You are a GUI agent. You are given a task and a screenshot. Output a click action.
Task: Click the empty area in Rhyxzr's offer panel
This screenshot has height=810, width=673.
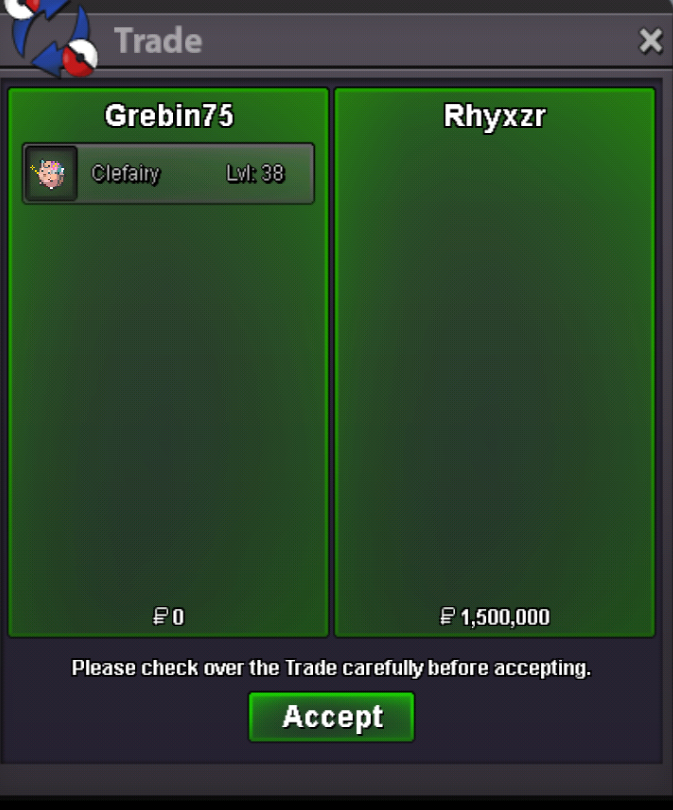(x=495, y=362)
